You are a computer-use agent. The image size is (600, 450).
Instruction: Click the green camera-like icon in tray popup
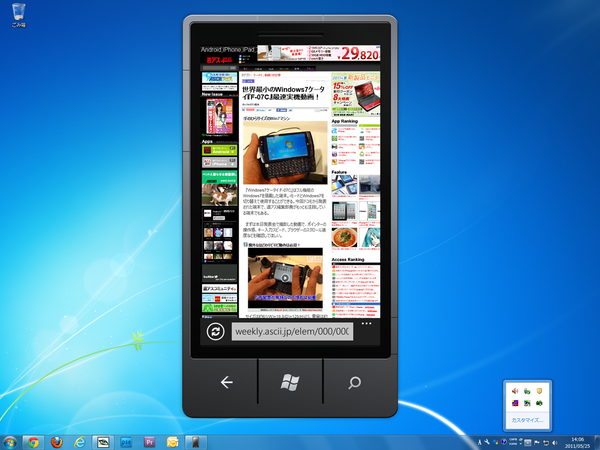pyautogui.click(x=540, y=403)
